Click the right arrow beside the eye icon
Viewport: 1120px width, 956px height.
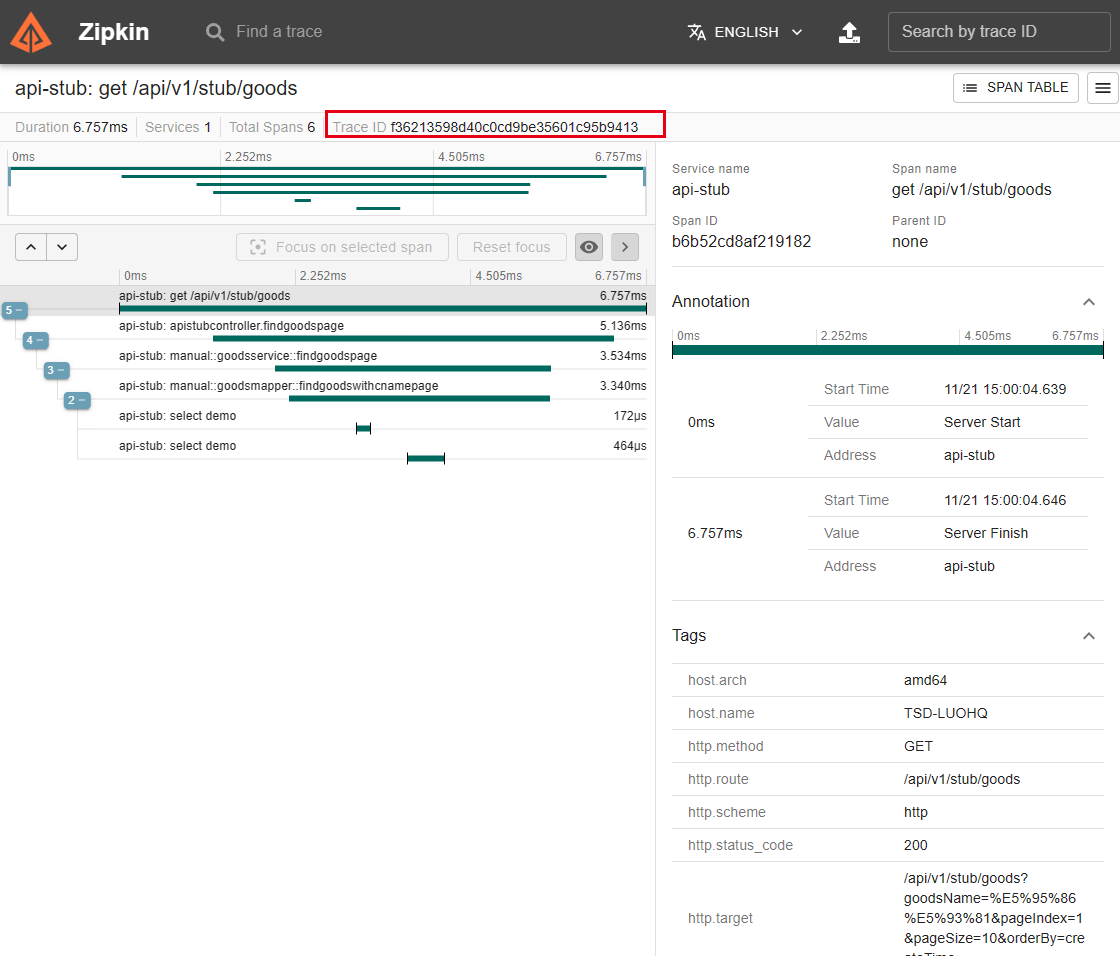click(624, 247)
